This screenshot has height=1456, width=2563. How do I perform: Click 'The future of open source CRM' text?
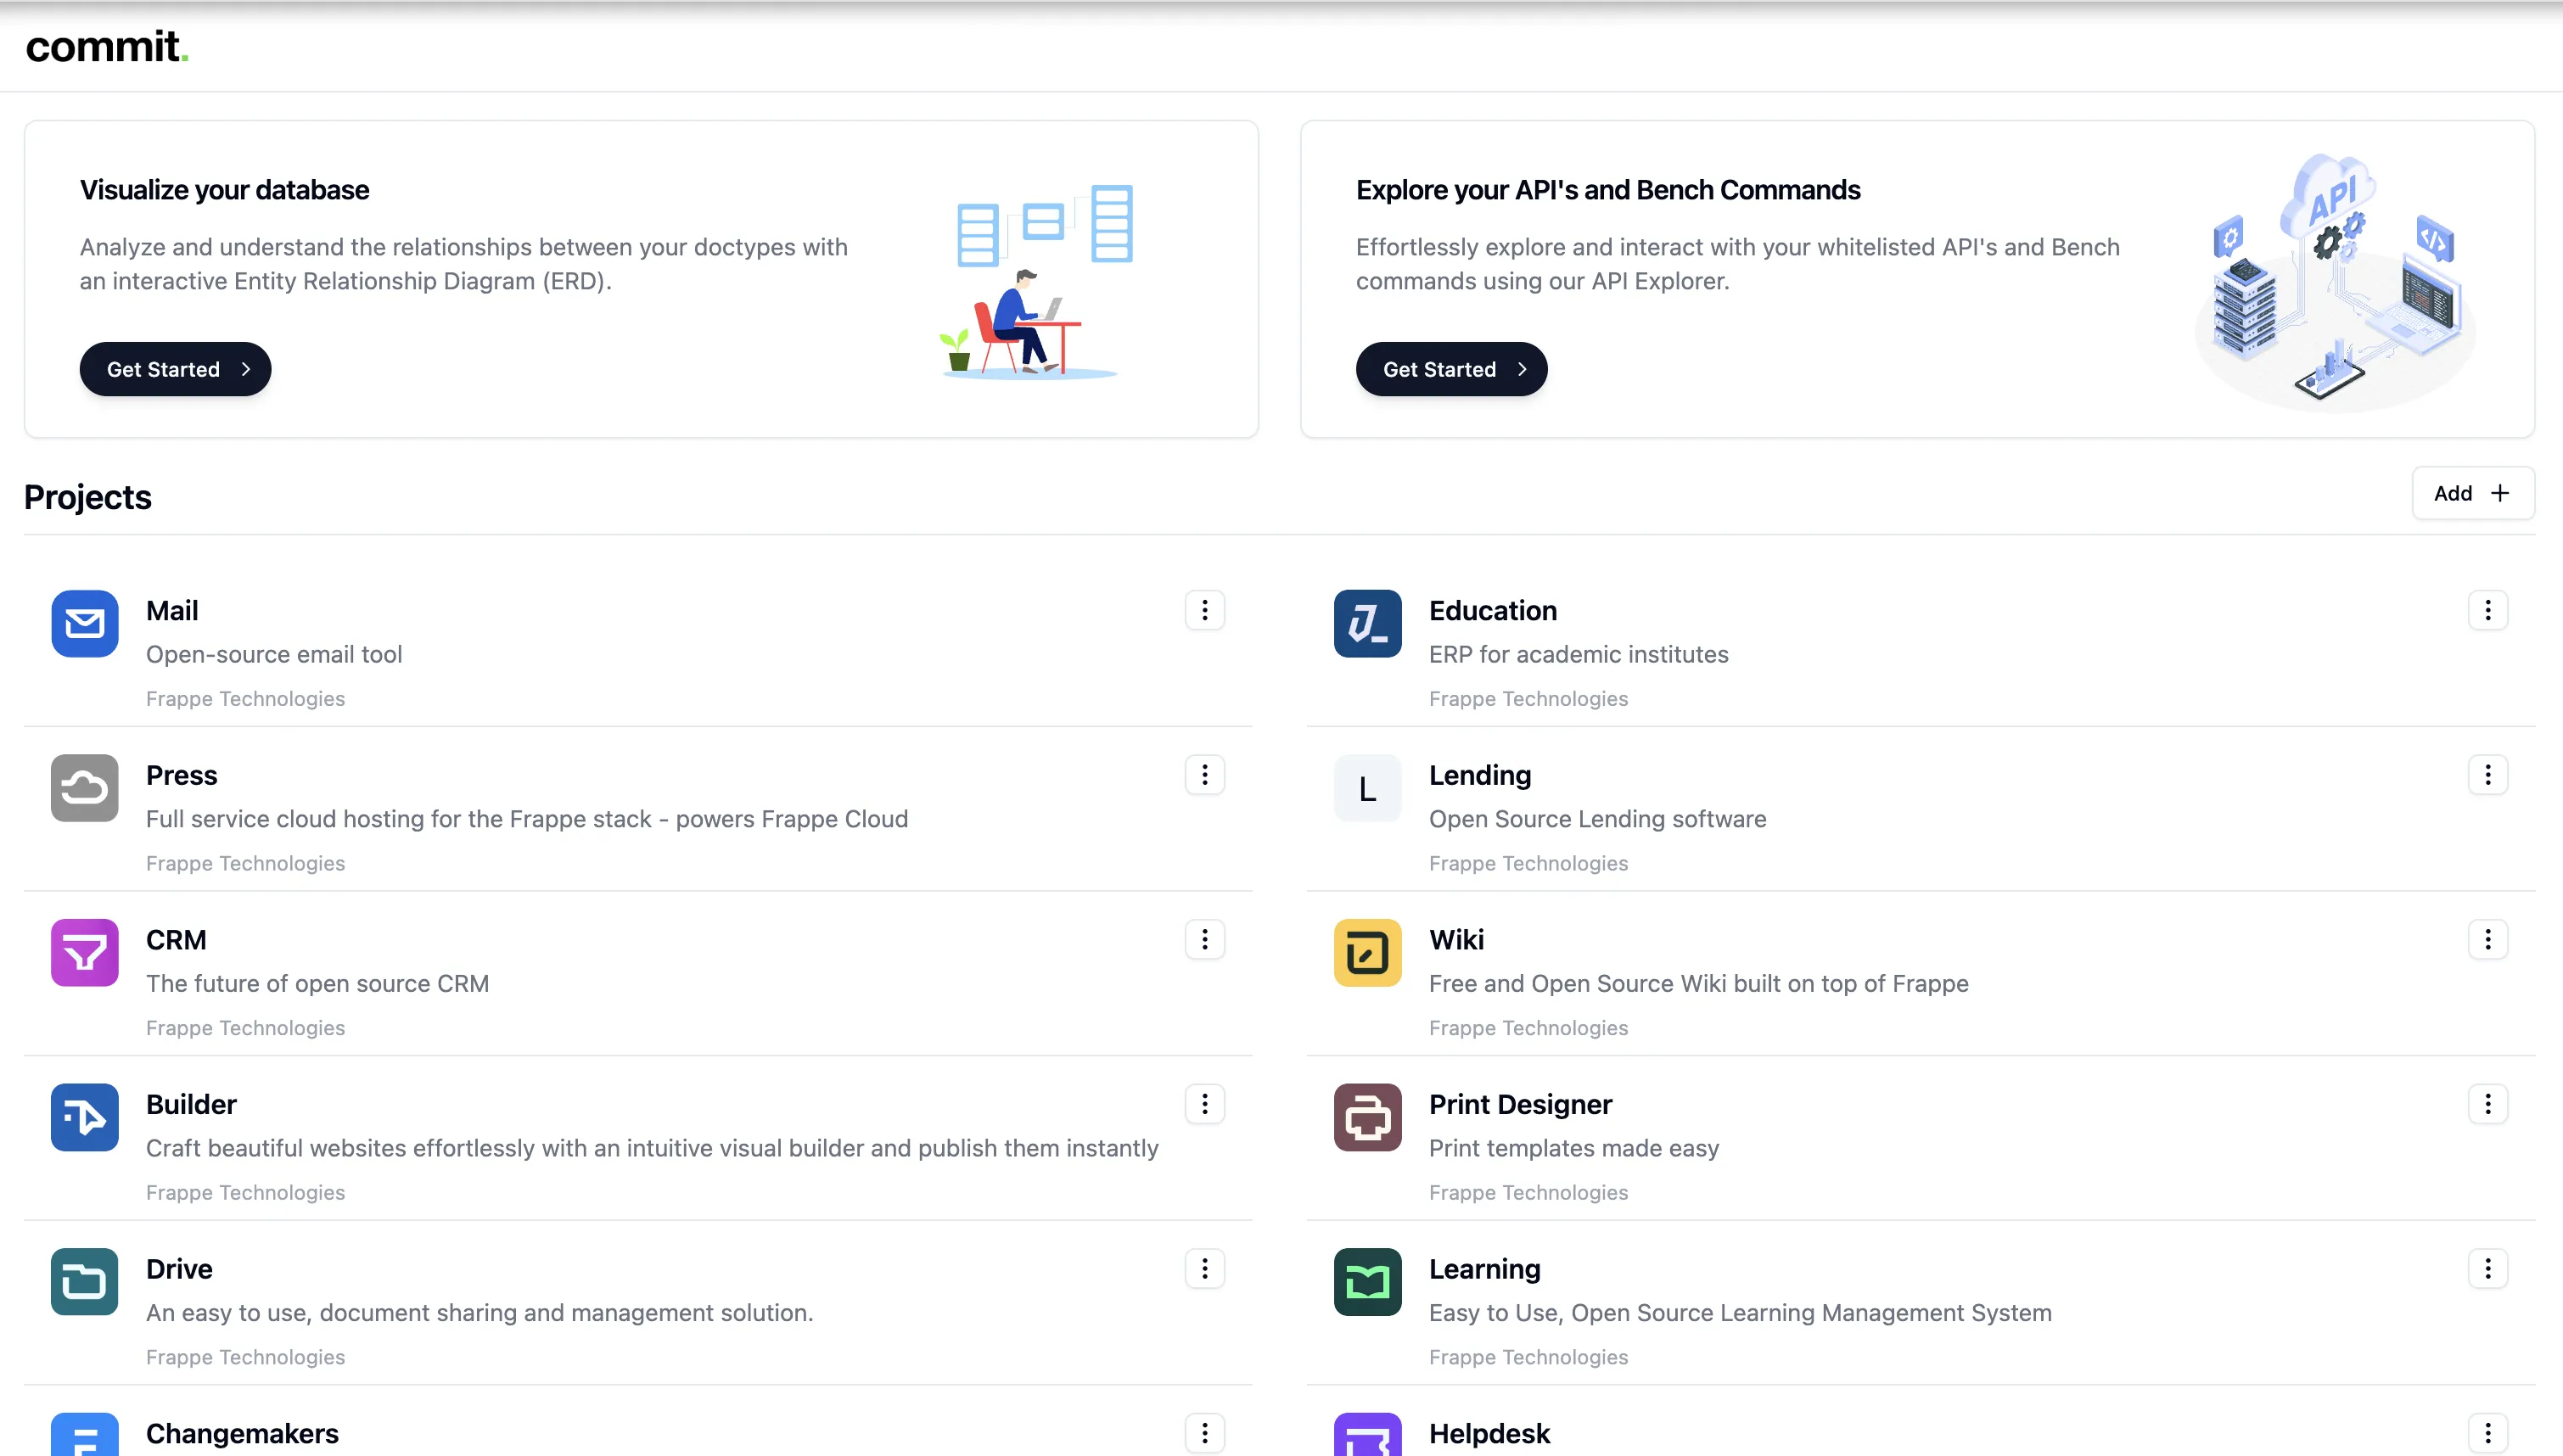click(x=317, y=984)
